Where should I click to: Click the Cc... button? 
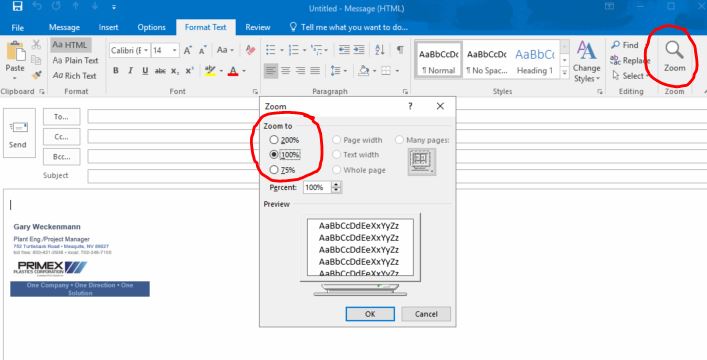pos(61,137)
